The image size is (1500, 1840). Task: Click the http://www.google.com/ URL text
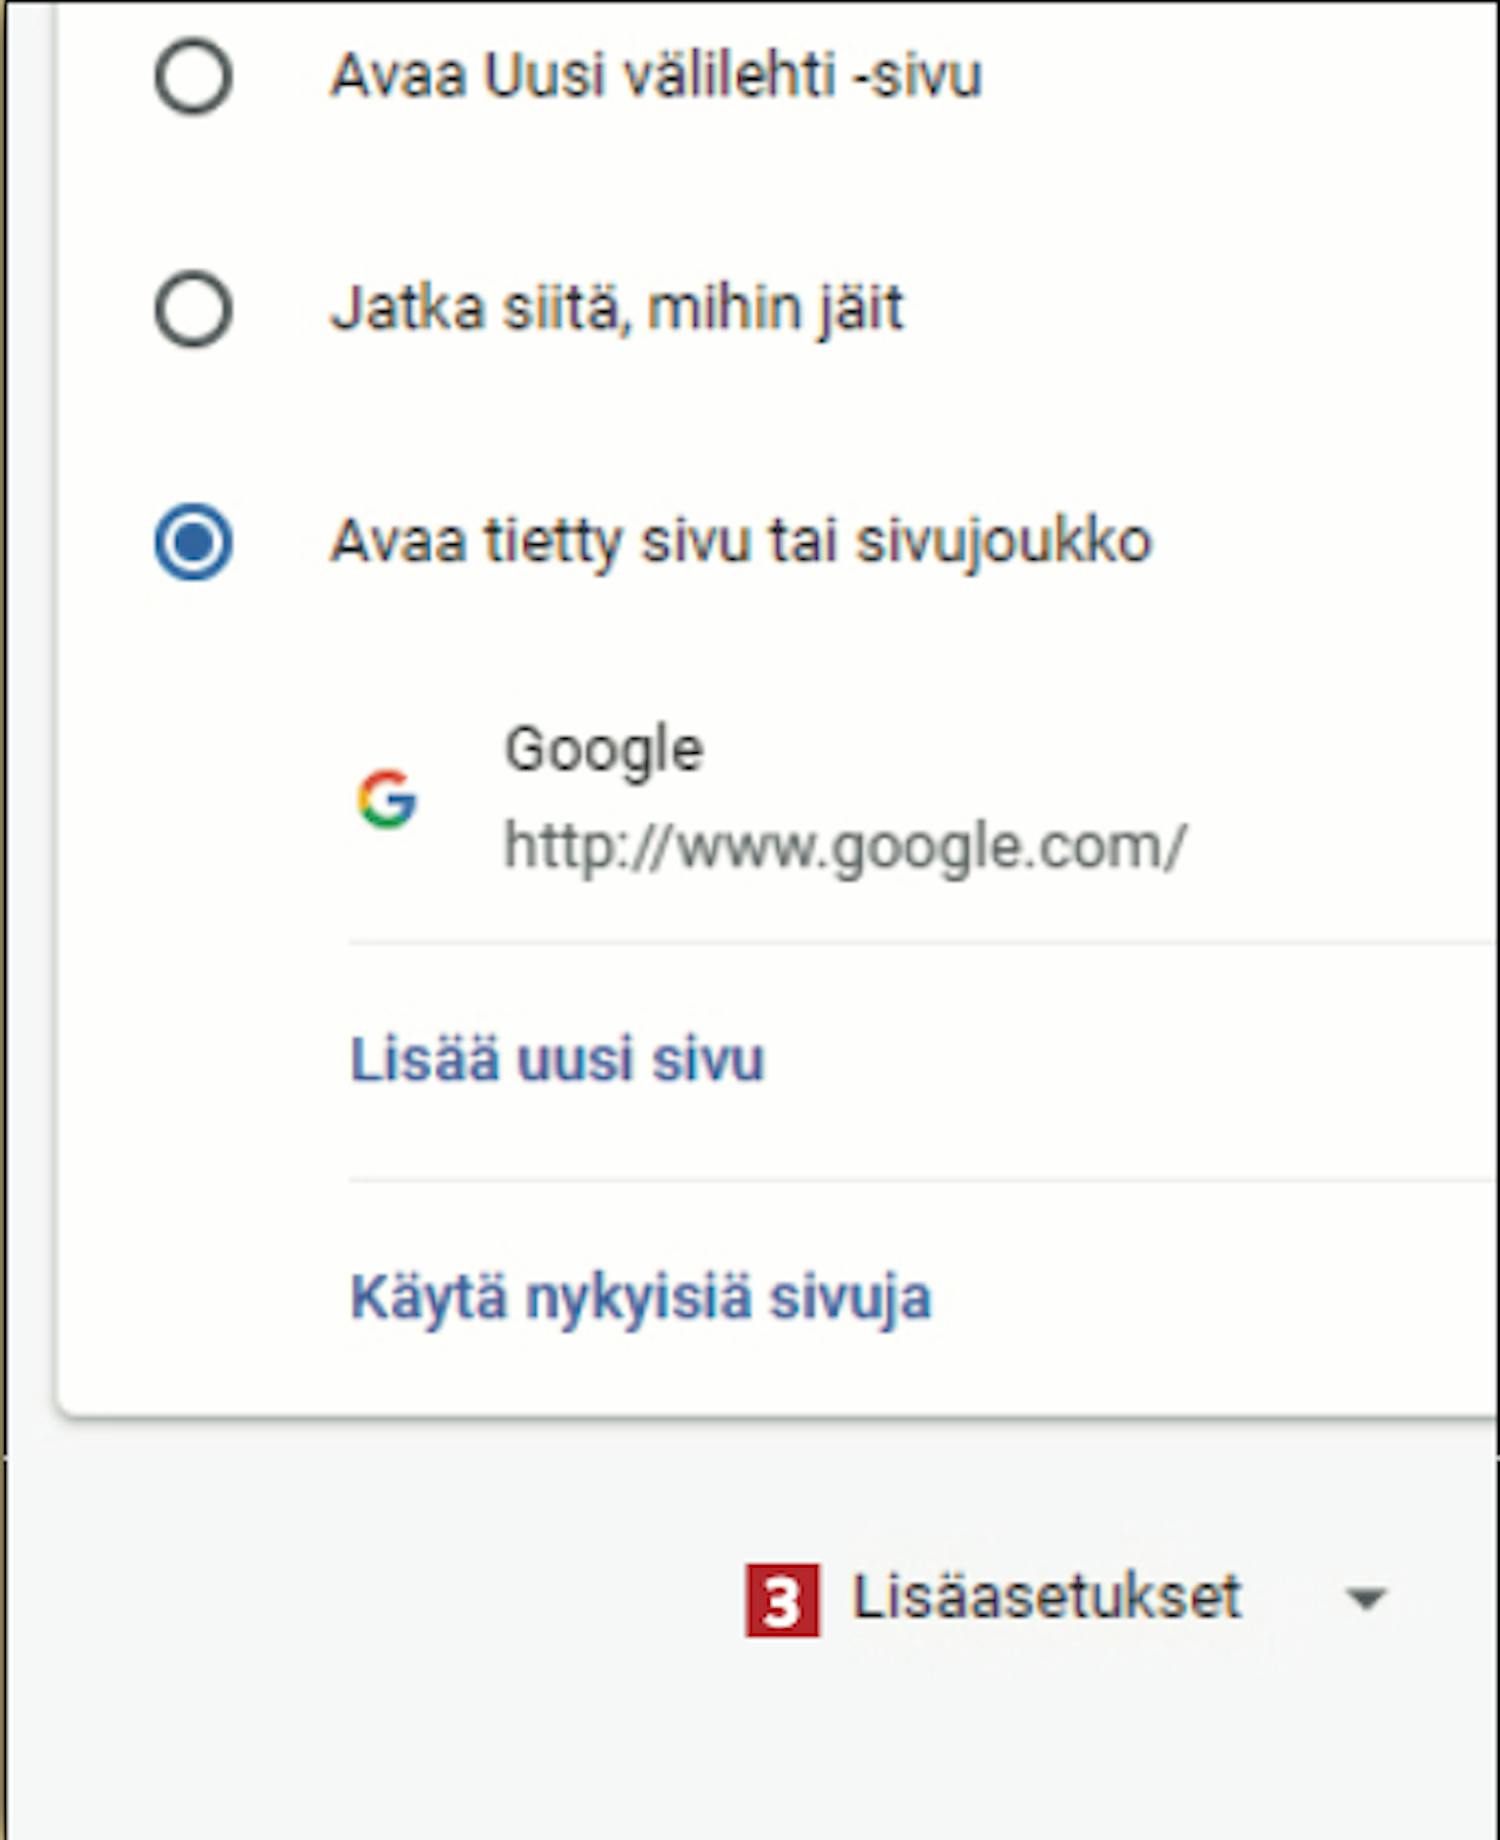pyautogui.click(x=845, y=847)
